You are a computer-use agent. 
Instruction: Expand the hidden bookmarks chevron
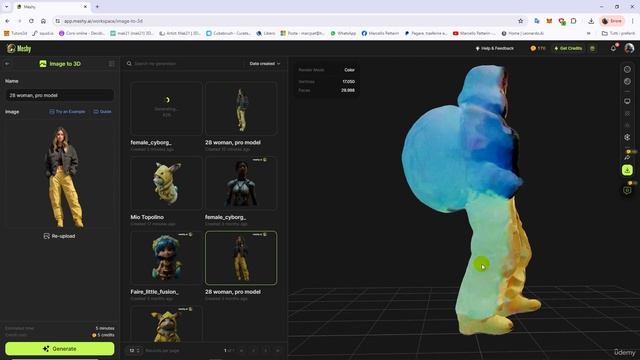(589, 33)
